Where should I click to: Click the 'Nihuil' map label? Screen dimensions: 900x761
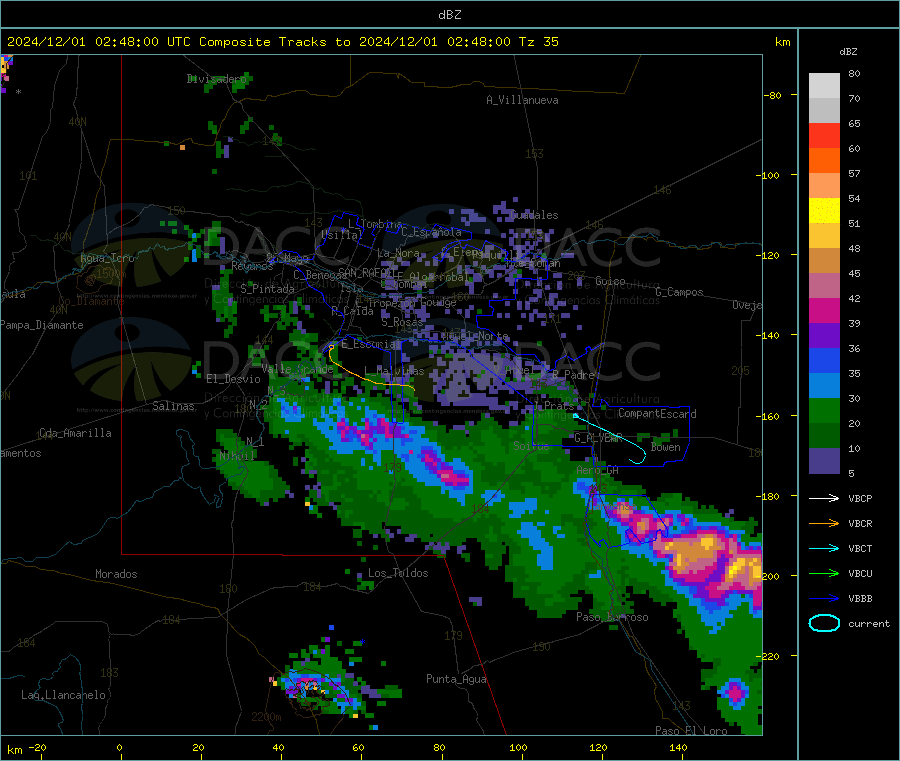pos(237,456)
